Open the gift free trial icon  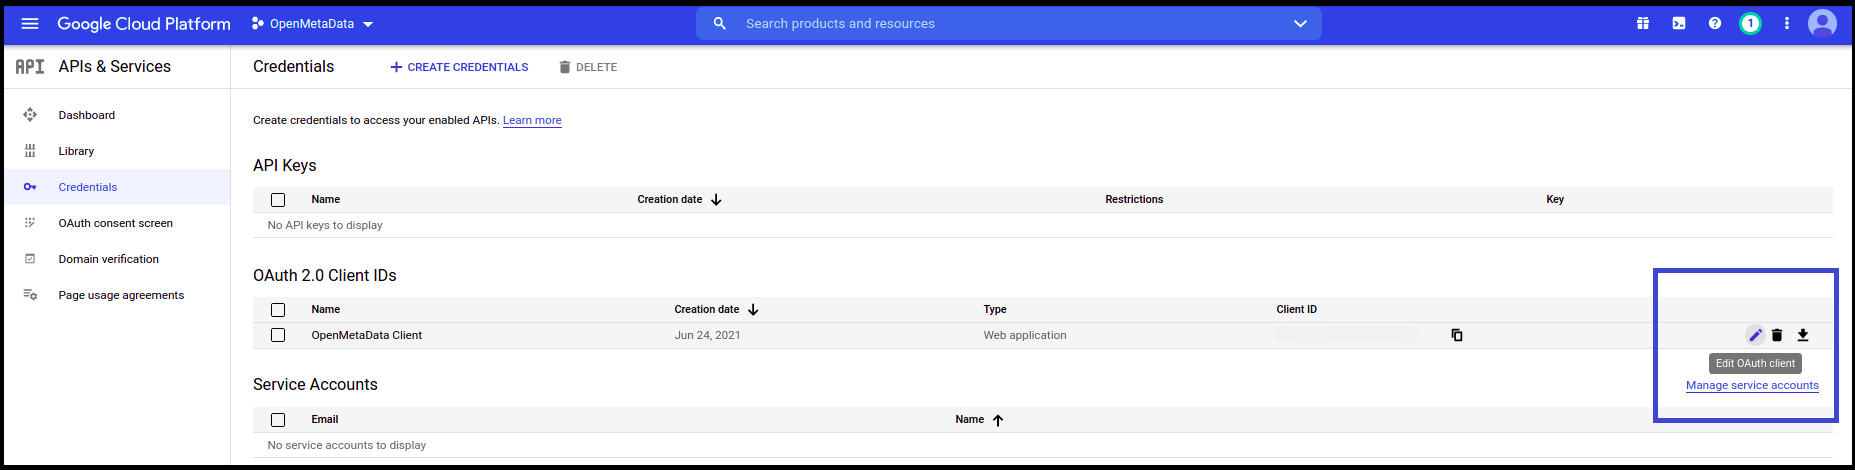click(x=1643, y=24)
